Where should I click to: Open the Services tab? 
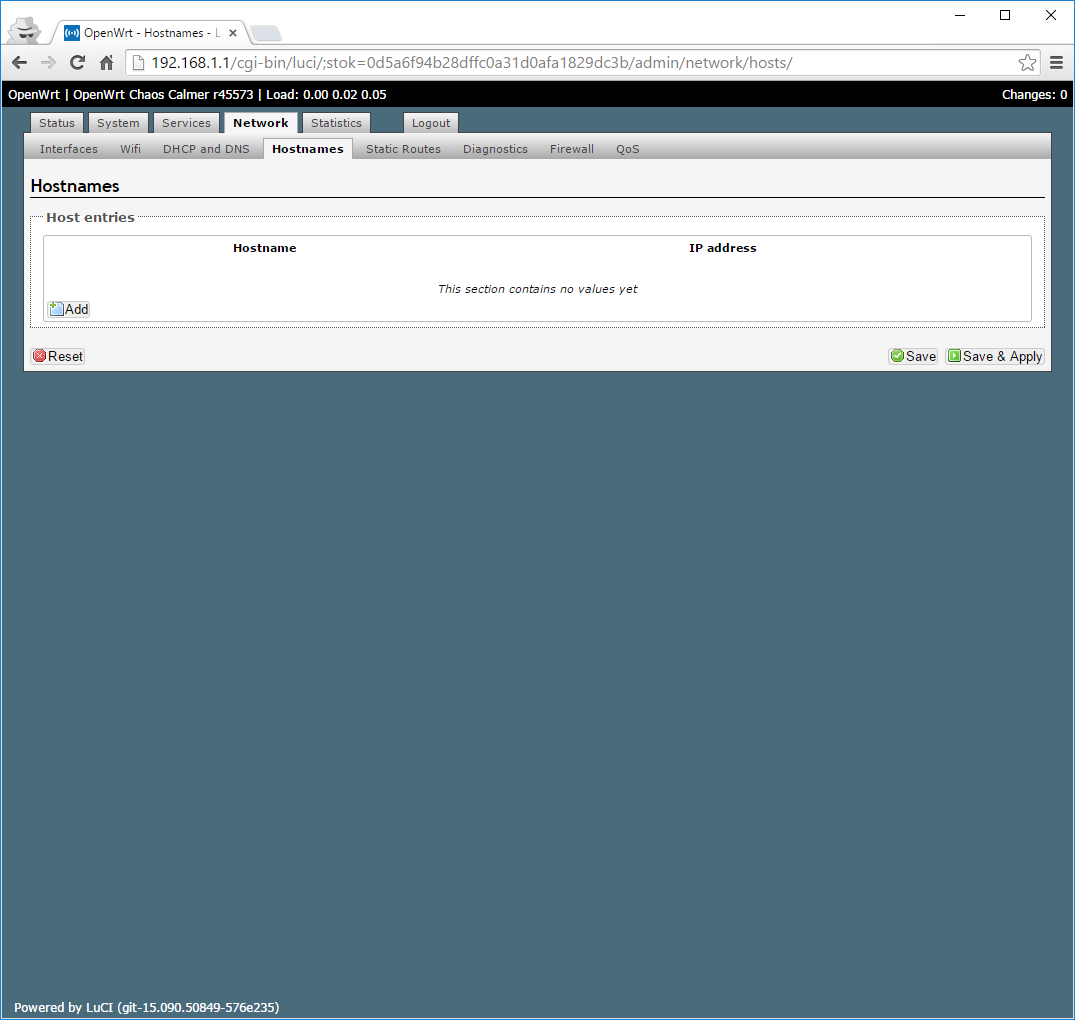186,123
